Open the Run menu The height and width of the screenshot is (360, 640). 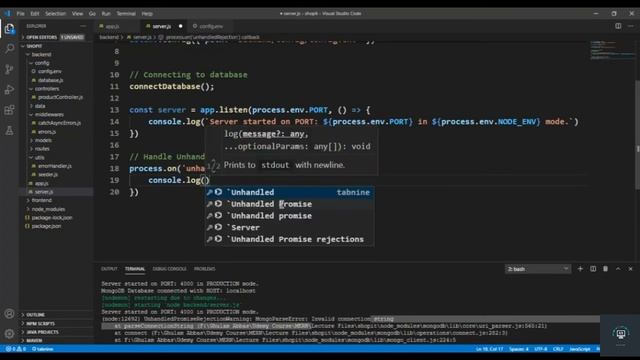[106, 13]
